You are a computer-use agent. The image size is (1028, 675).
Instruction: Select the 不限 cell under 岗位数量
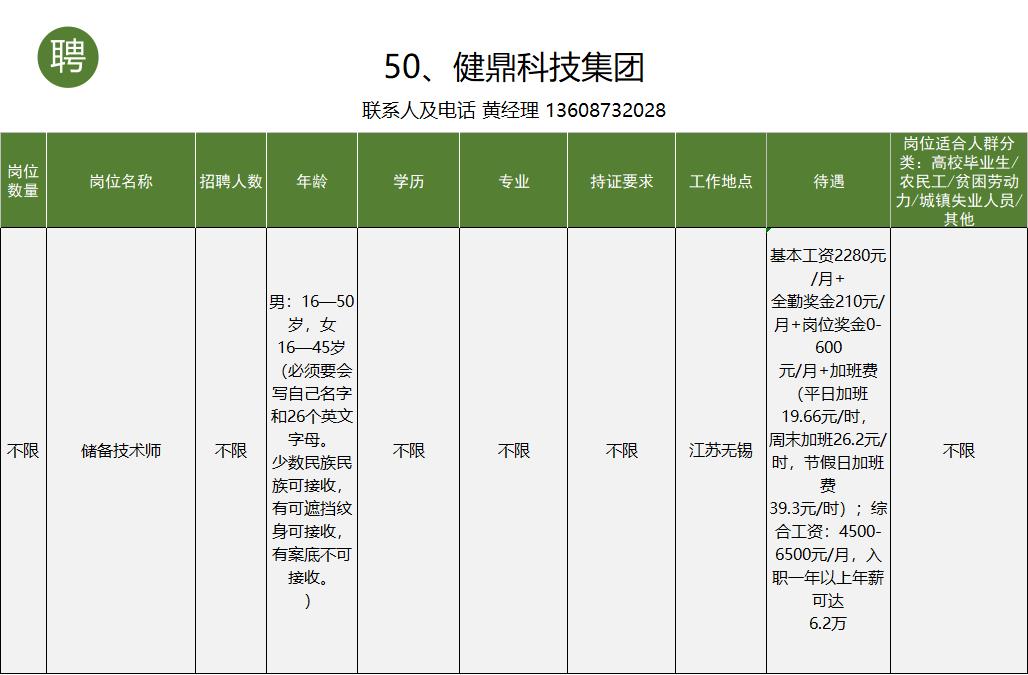coord(22,450)
